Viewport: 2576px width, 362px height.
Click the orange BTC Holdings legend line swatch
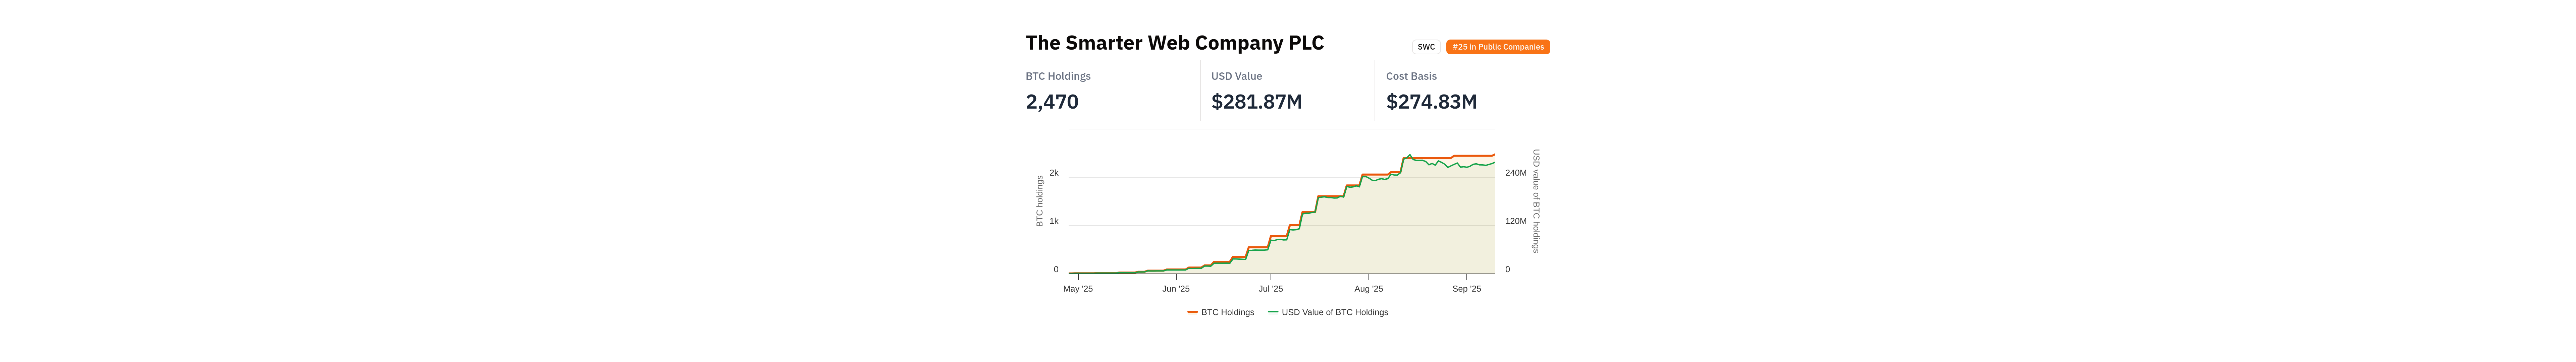[1192, 312]
